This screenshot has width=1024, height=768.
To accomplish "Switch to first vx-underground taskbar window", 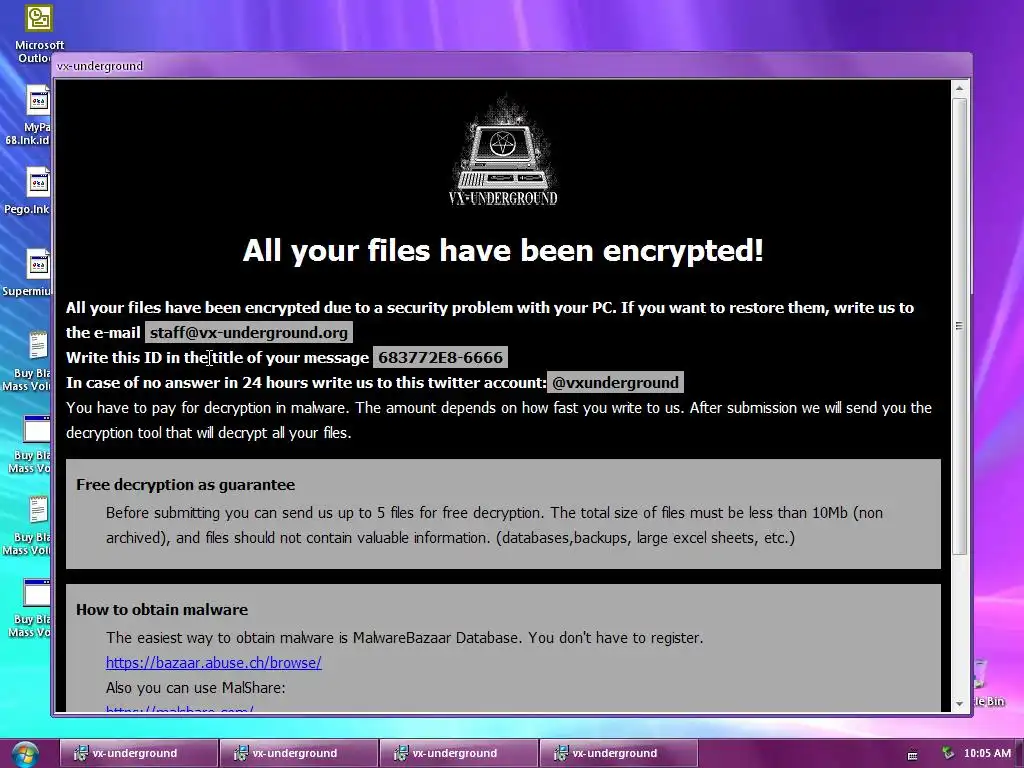I will pyautogui.click(x=139, y=753).
